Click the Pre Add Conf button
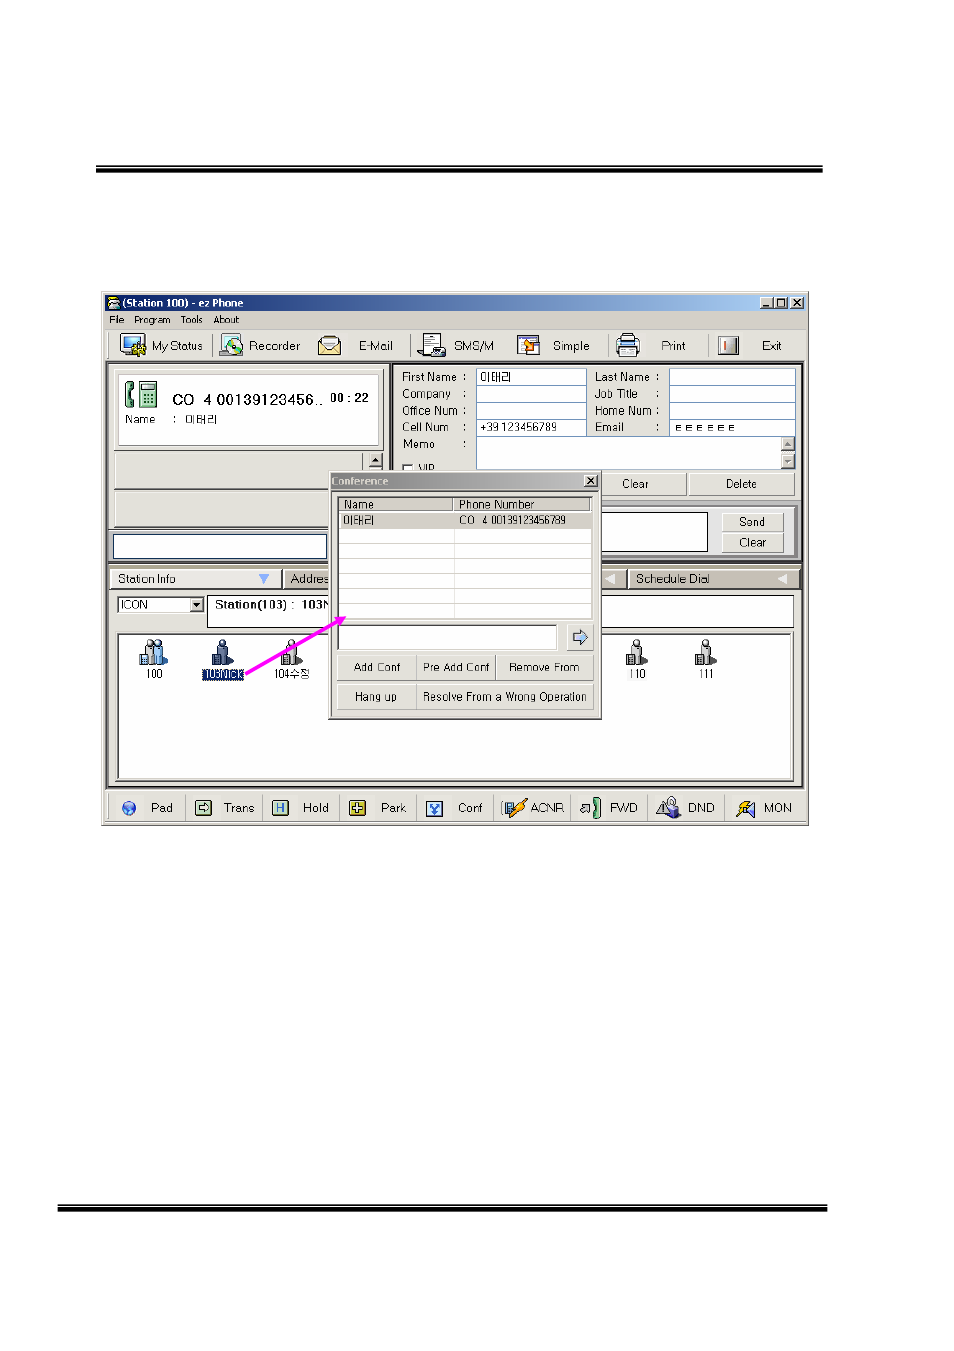 click(456, 667)
